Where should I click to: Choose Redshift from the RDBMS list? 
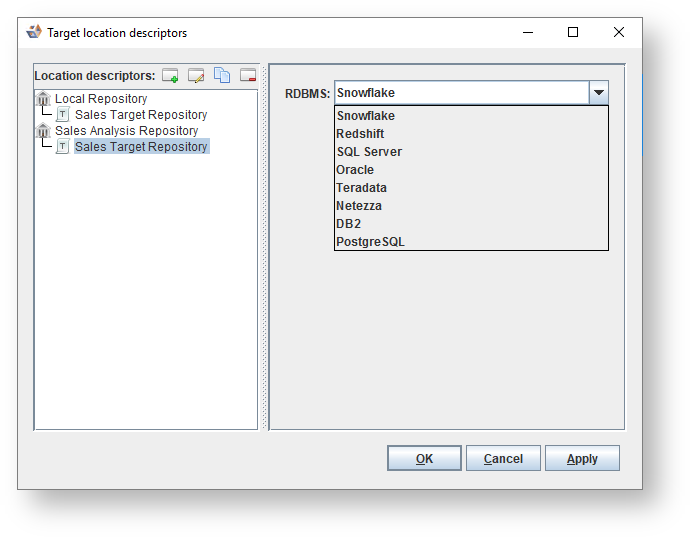tap(472, 134)
